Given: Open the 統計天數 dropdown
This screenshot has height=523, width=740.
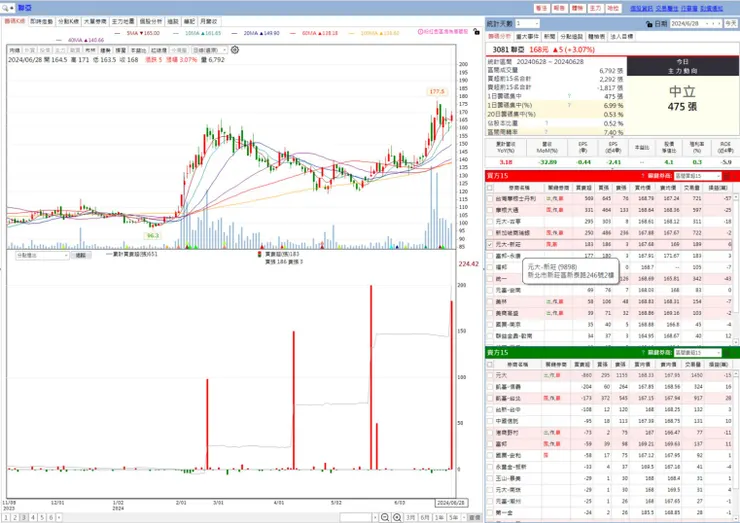Looking at the screenshot, I should pyautogui.click(x=527, y=24).
